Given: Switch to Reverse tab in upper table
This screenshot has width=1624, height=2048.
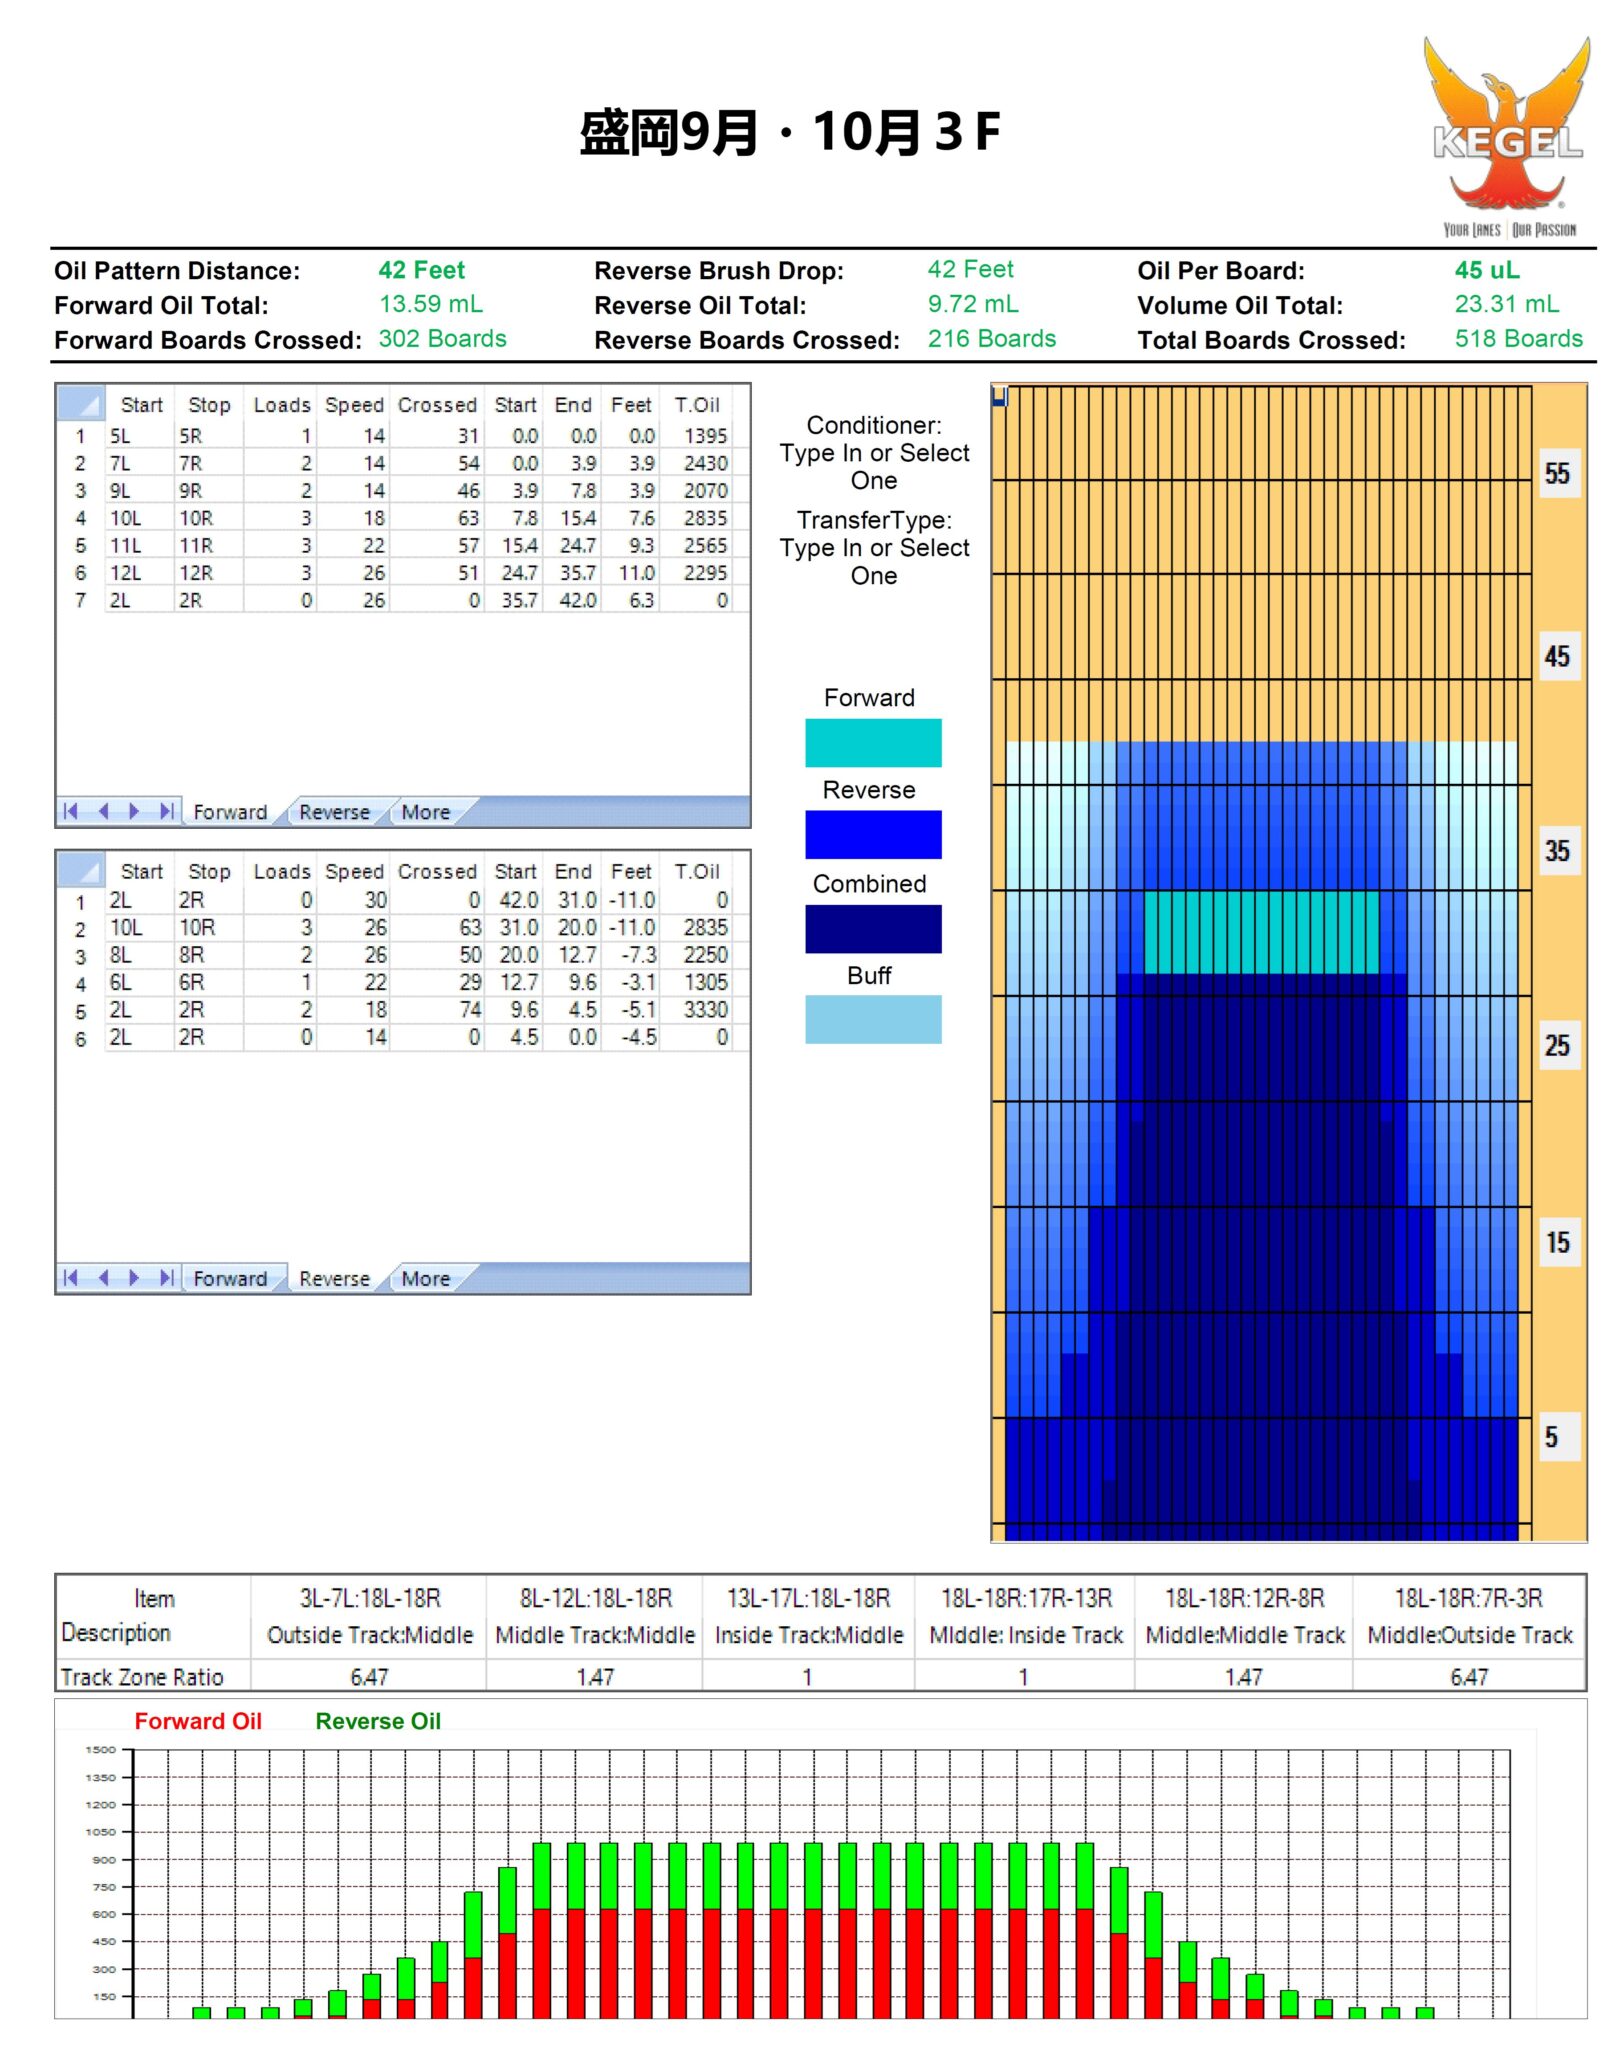Looking at the screenshot, I should point(334,812).
